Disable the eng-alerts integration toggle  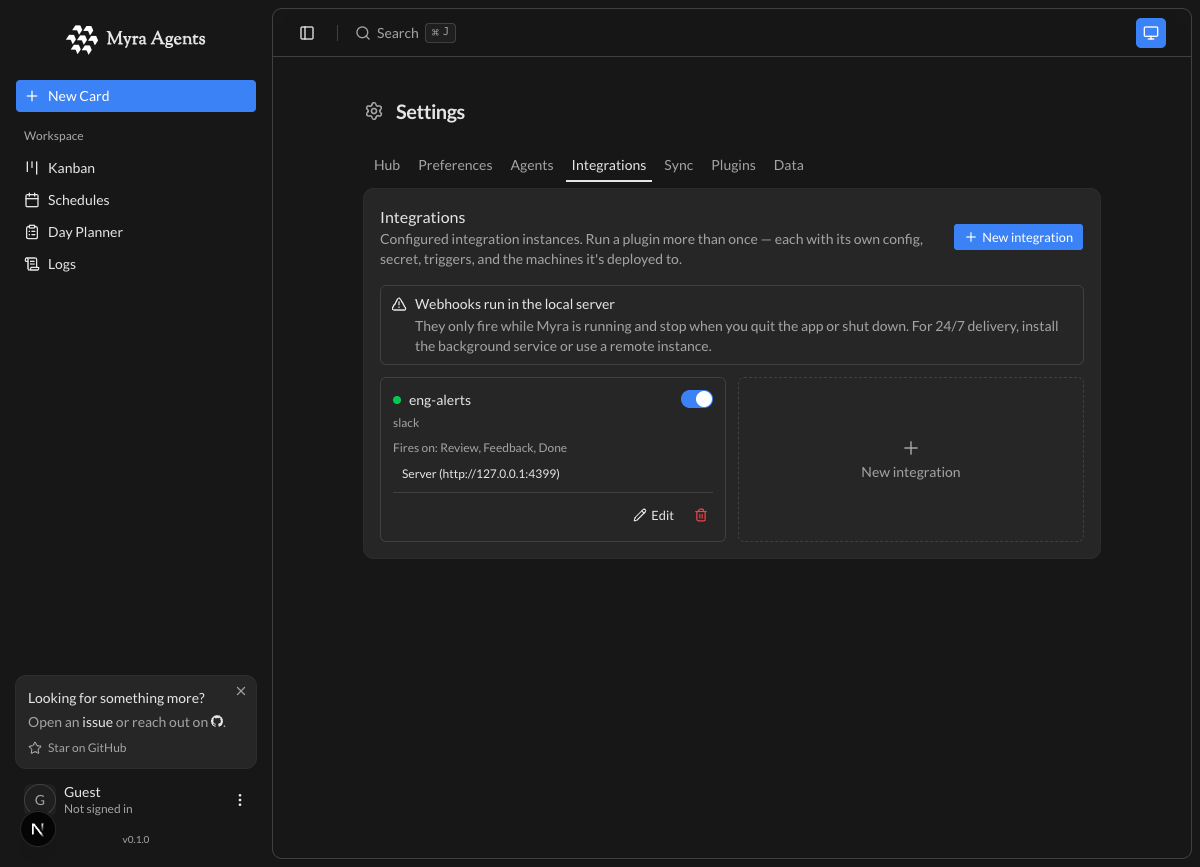[697, 399]
